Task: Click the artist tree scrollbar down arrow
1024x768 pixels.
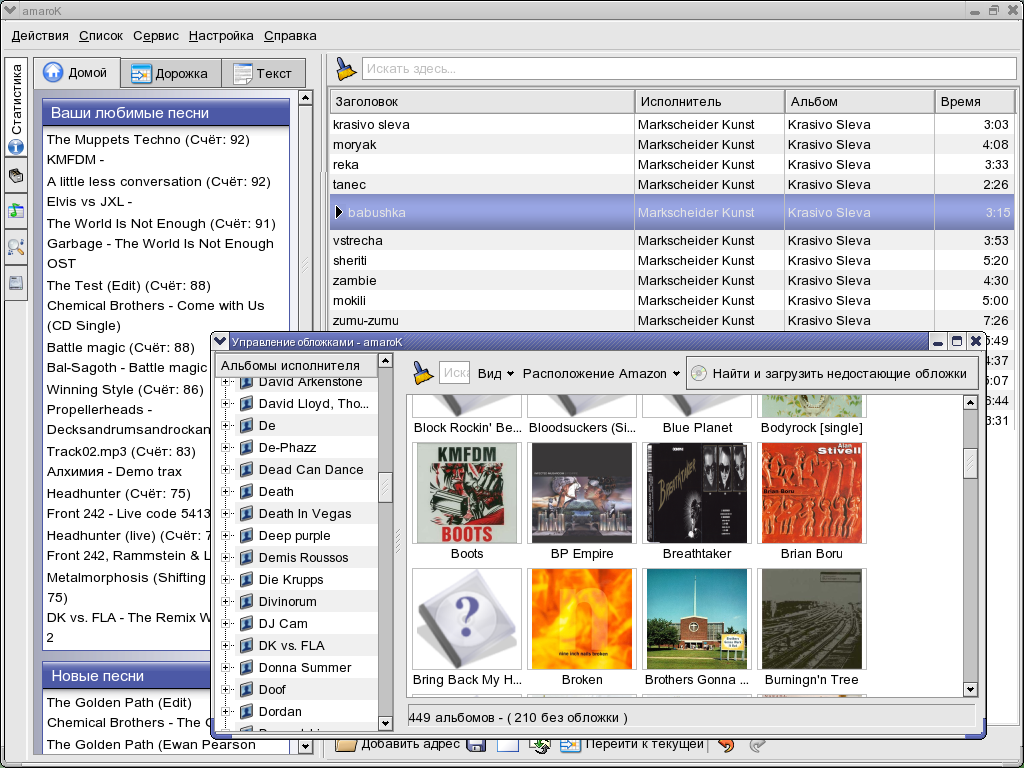Action: (x=385, y=723)
